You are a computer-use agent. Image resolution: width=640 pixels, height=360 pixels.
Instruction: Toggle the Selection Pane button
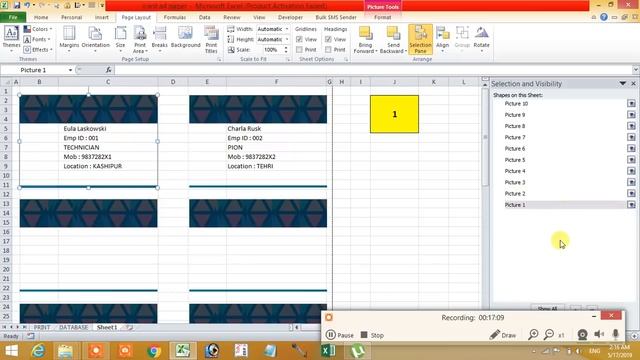tap(420, 40)
